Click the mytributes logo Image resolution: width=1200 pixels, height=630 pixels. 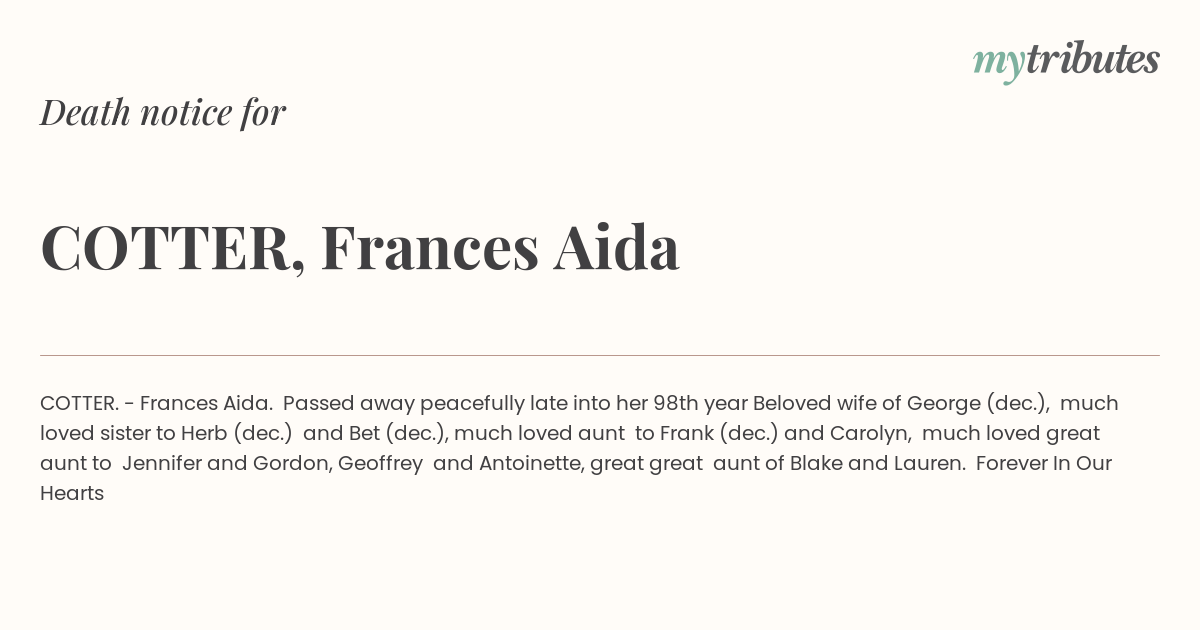coord(1066,61)
